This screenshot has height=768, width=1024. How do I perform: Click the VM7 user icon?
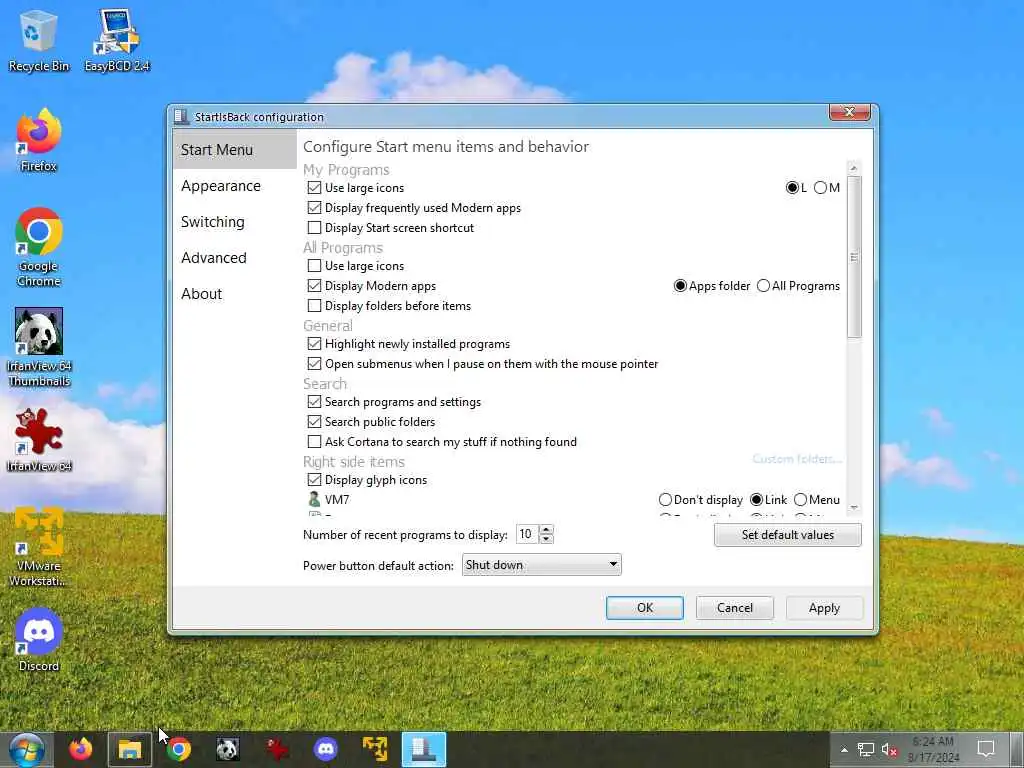(x=314, y=500)
